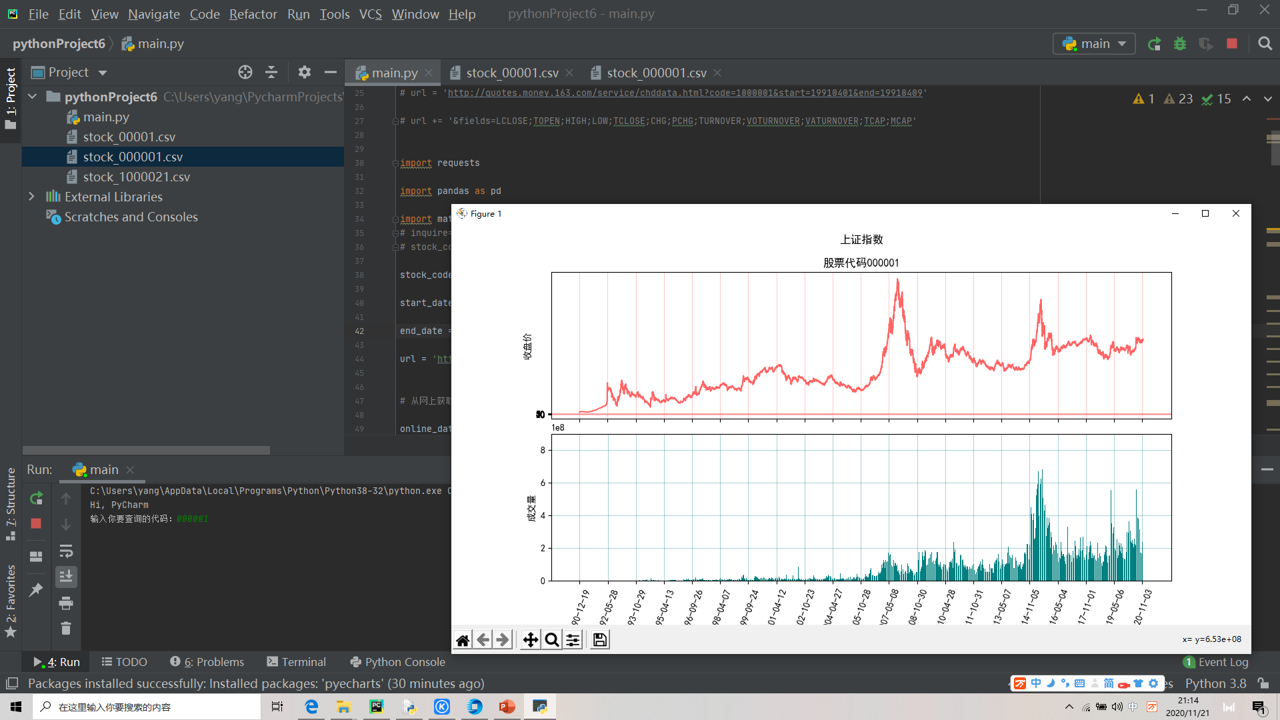Click the Debug bug icon in toolbar
Screen dimensions: 1280x720
1180,44
